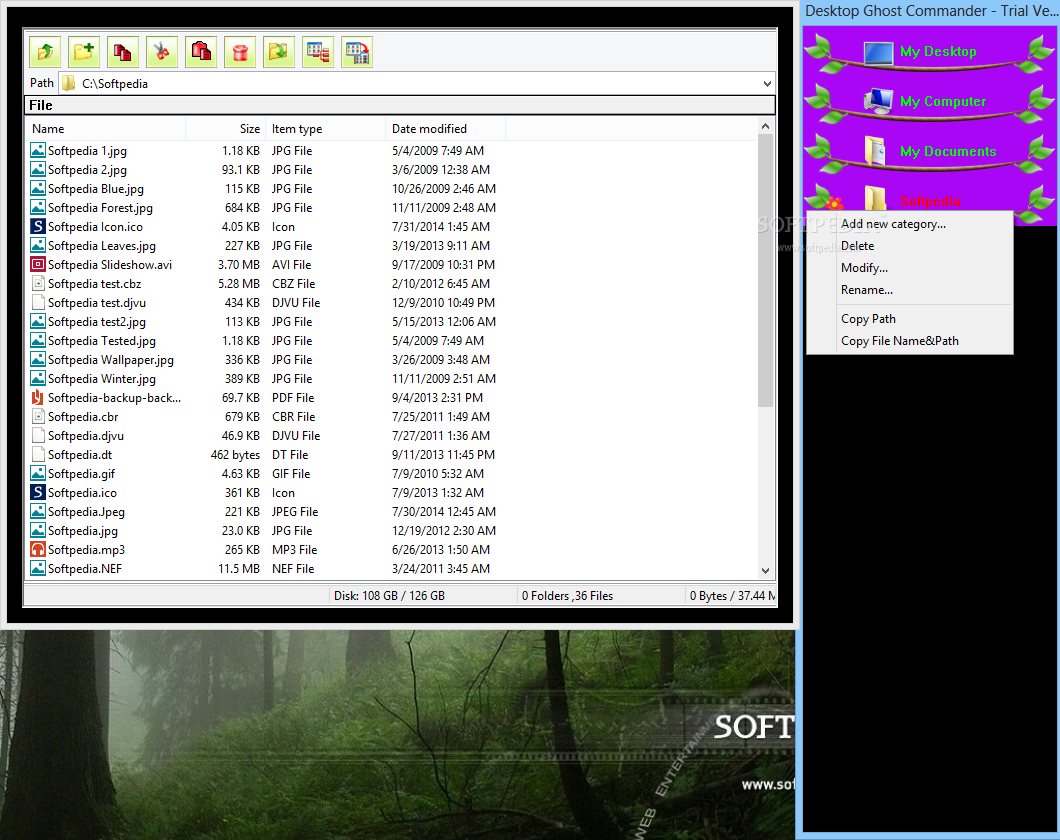Viewport: 1060px width, 840px height.
Task: Choose Add new category from context menu
Action: click(893, 224)
